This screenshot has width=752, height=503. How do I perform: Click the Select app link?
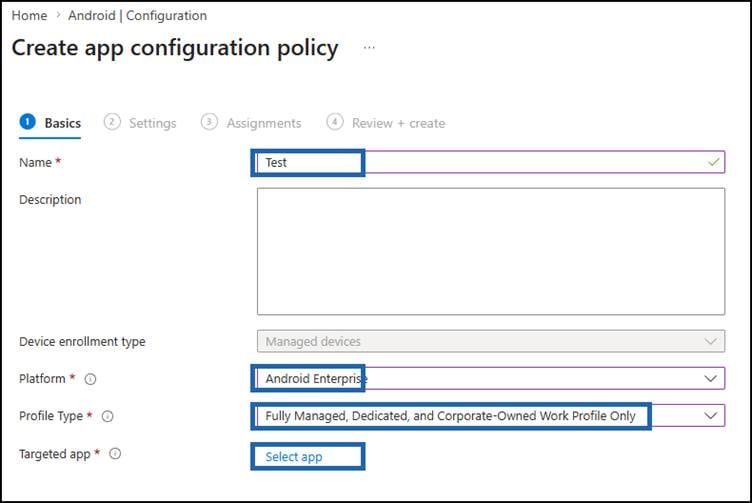click(x=294, y=456)
